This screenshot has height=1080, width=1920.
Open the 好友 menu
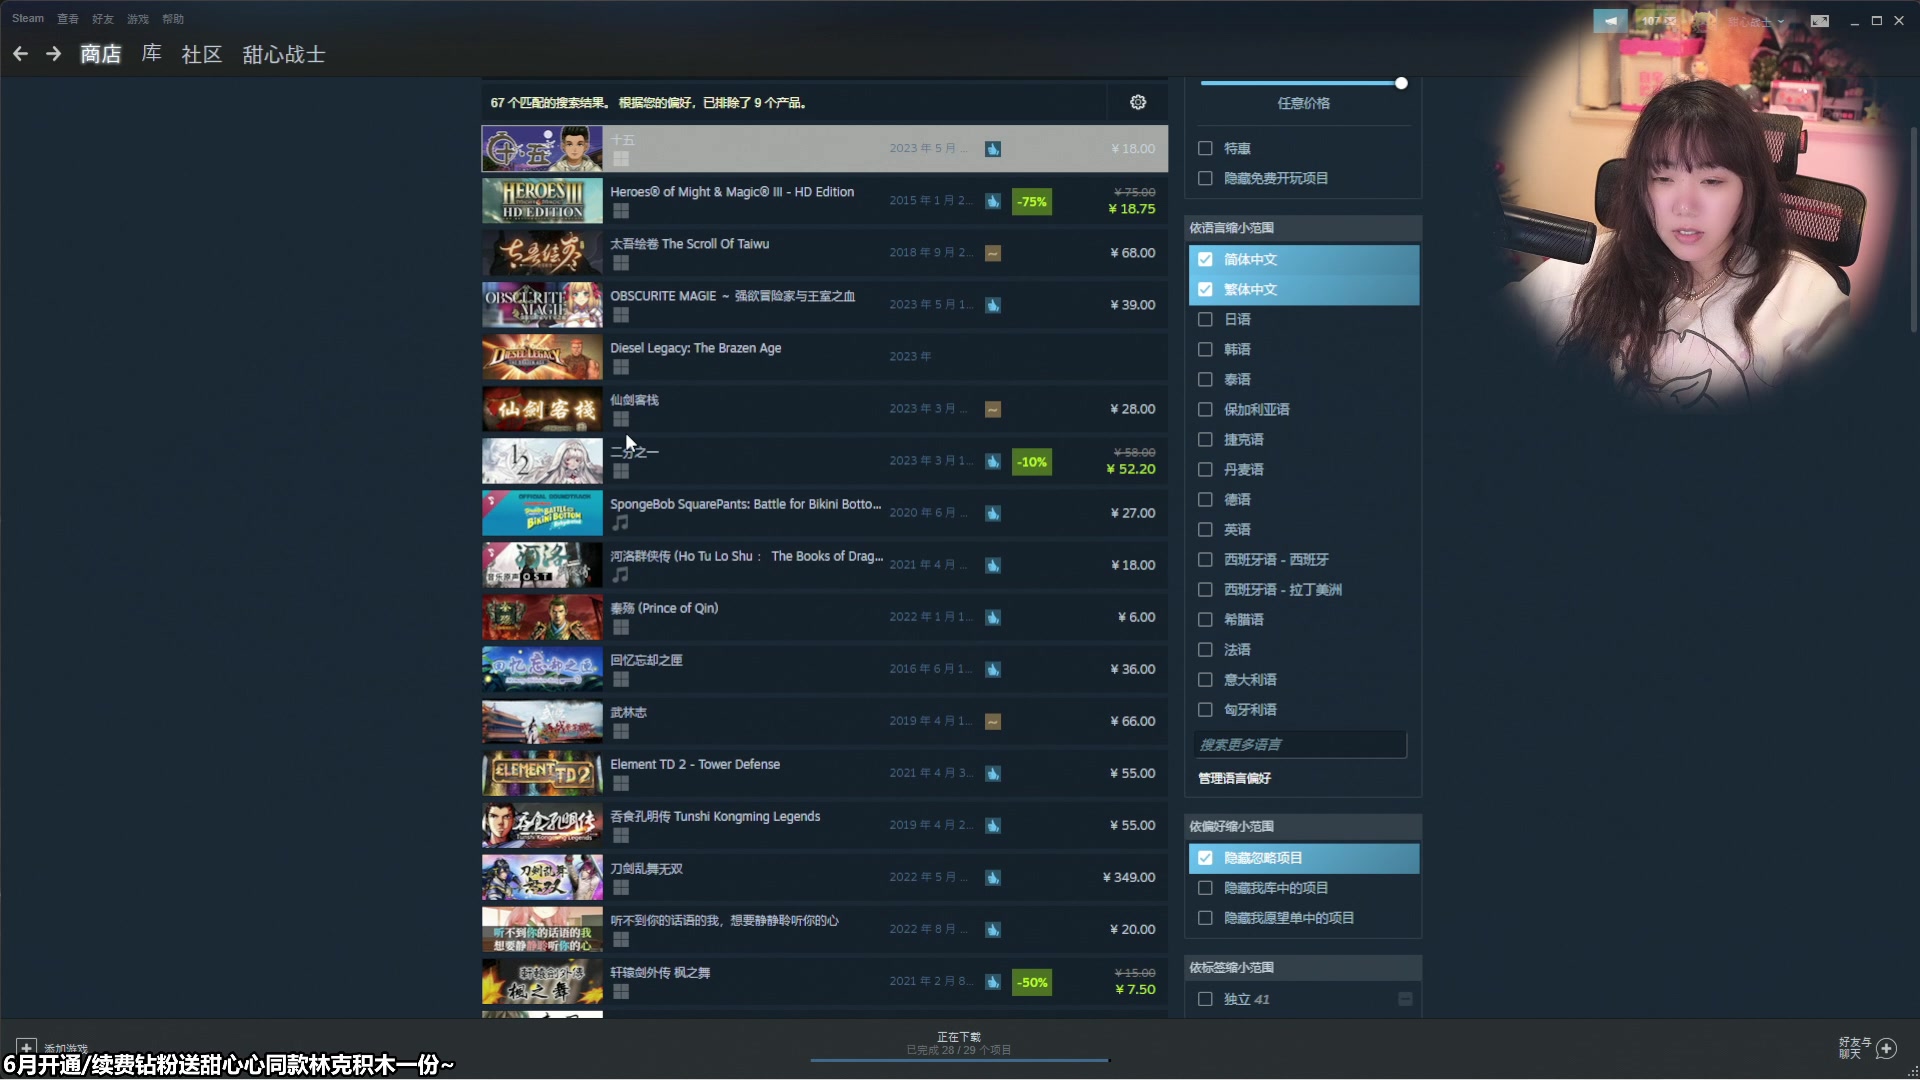coord(103,19)
